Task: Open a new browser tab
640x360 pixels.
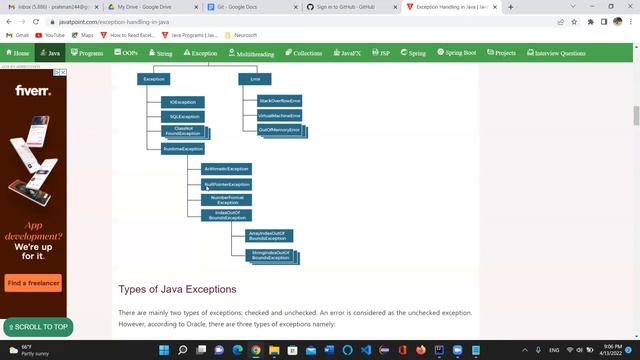Action: (x=511, y=7)
